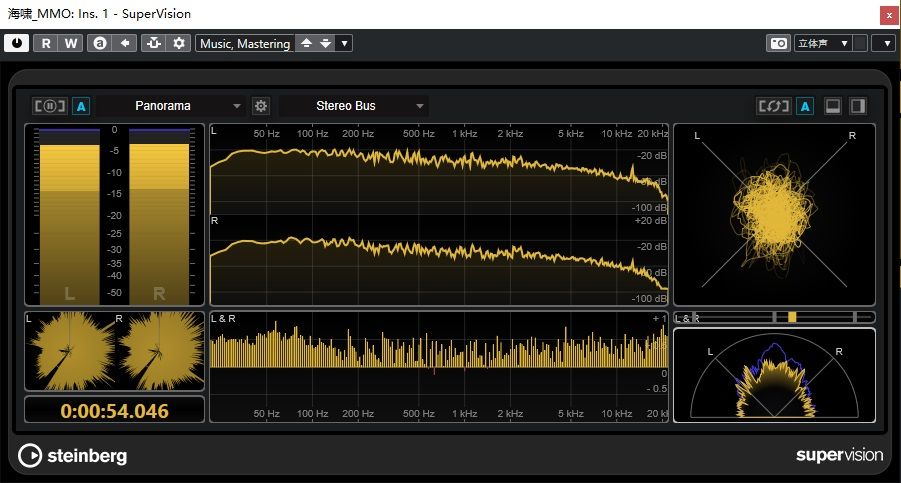Split module horizontally with bottom-split icon

point(833,106)
